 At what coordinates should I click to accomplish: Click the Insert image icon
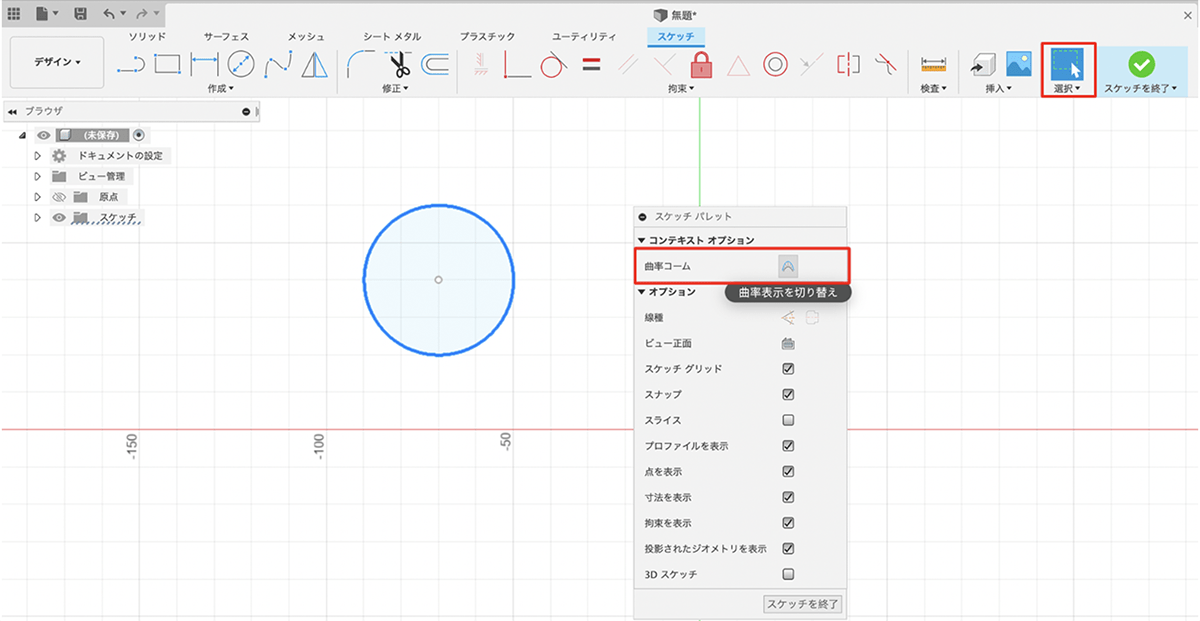1019,65
